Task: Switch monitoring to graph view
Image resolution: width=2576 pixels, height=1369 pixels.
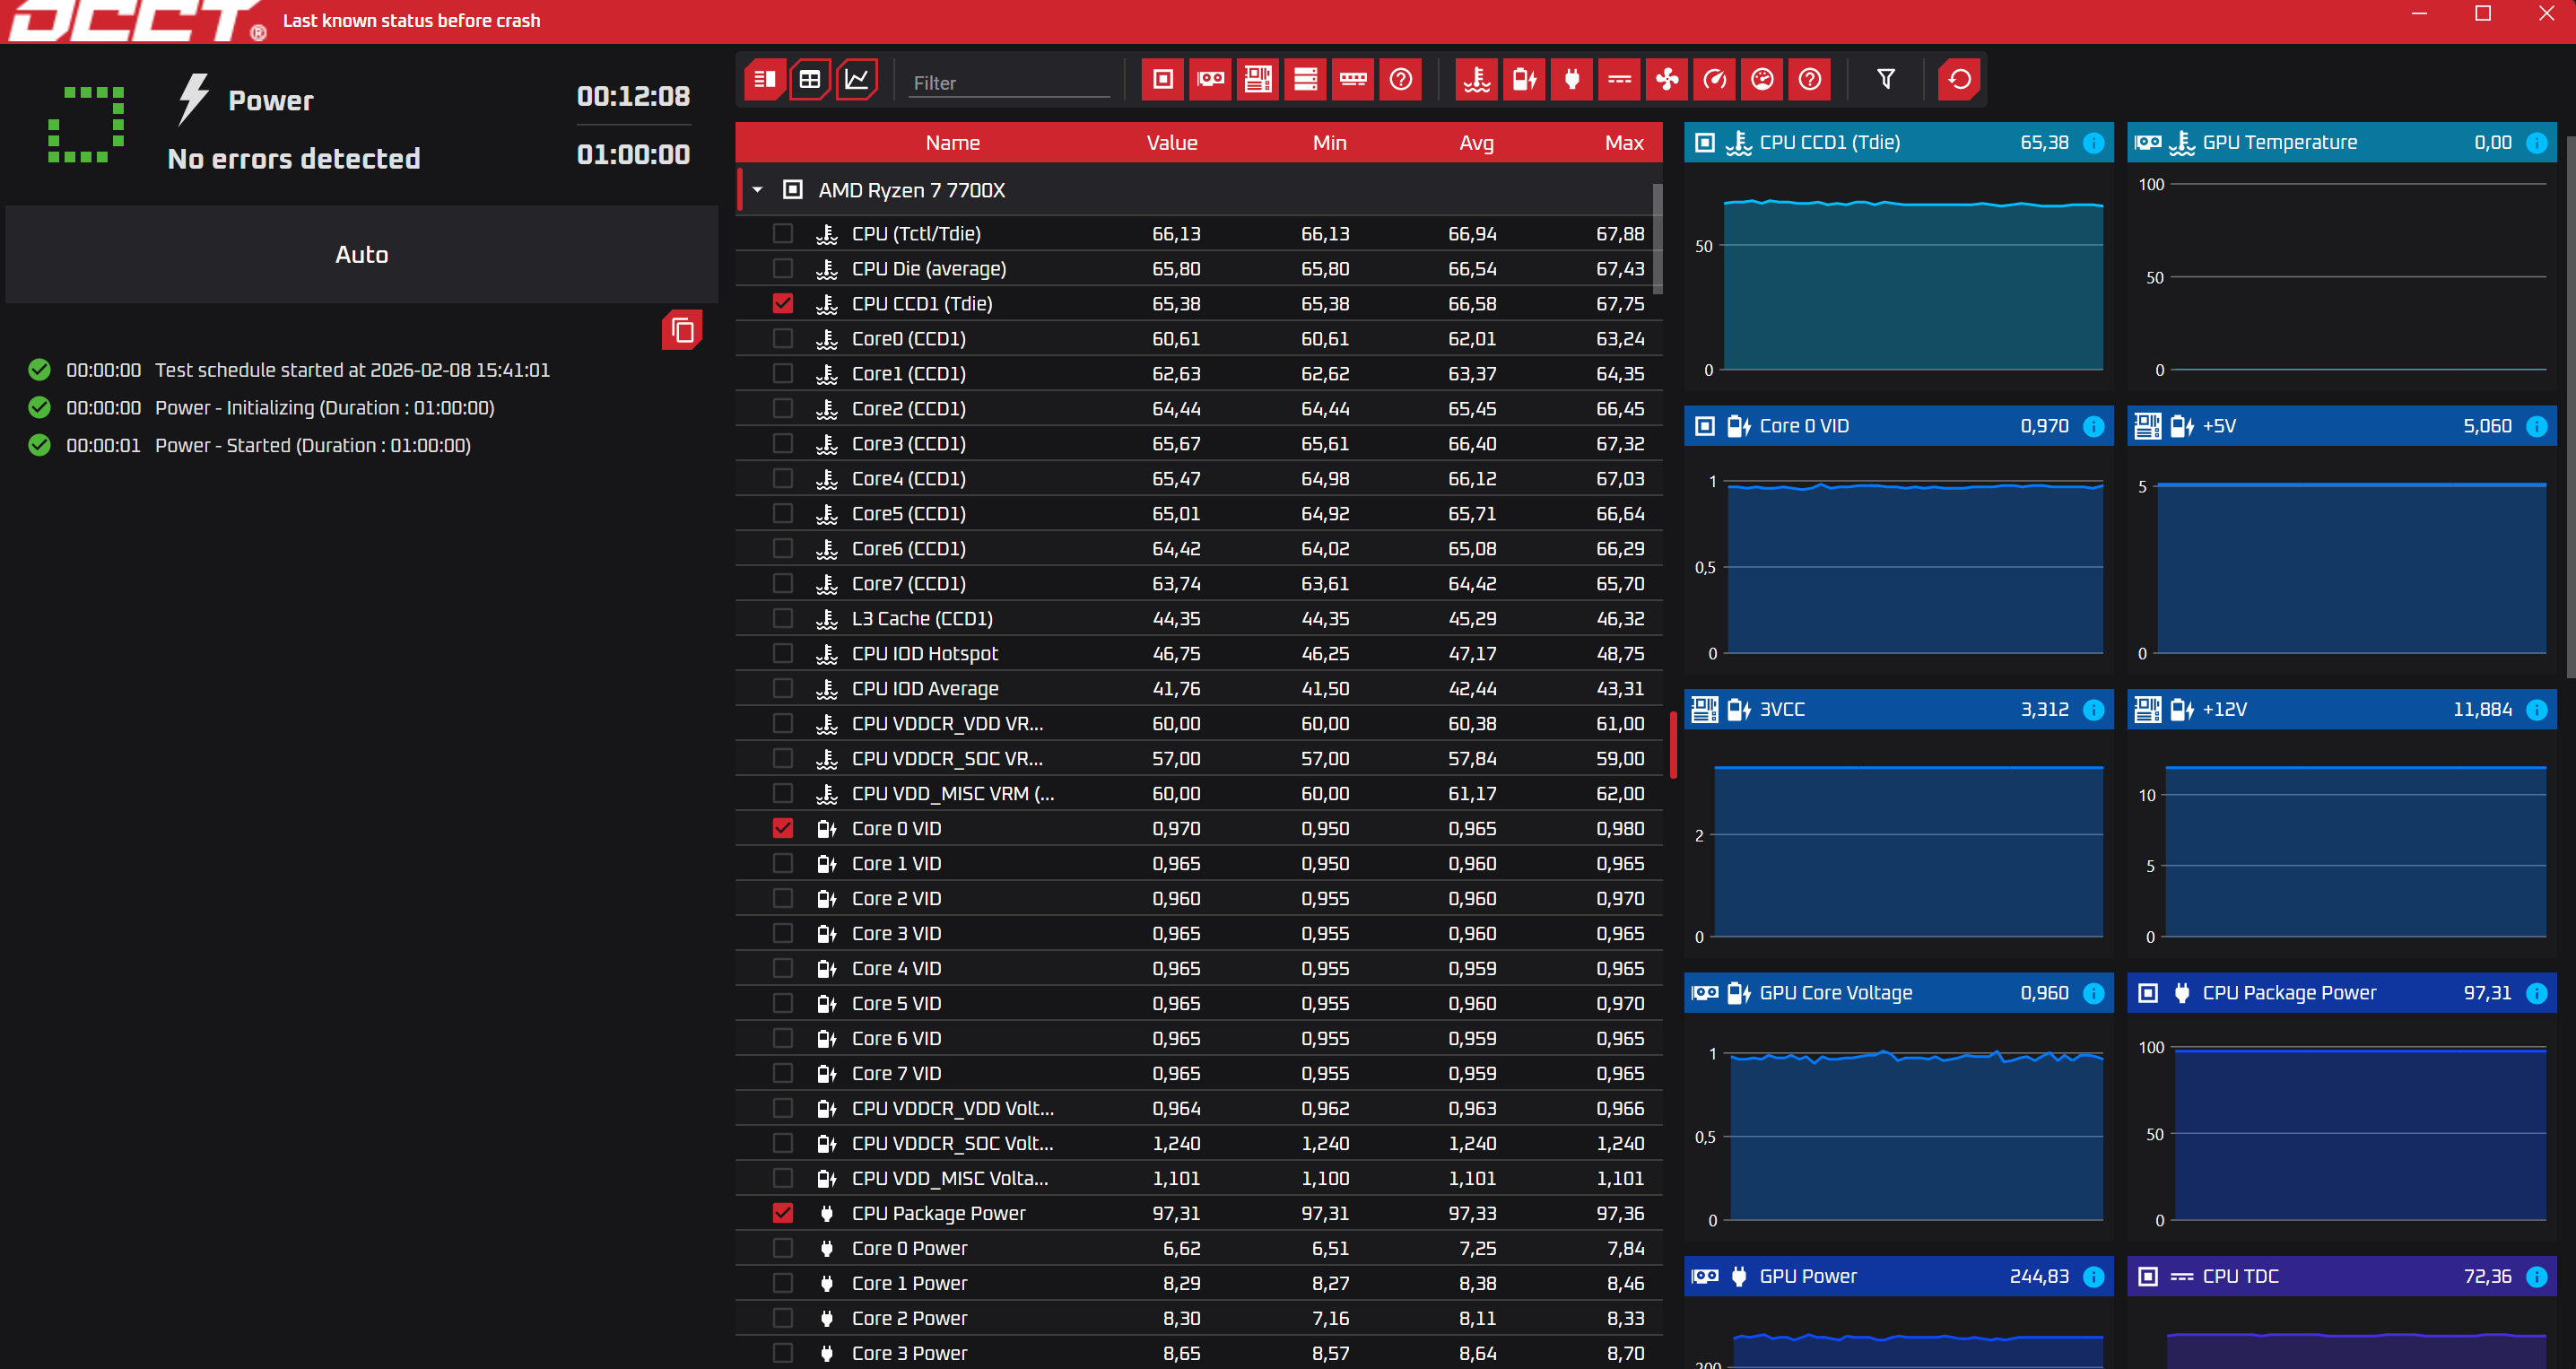Action: (x=857, y=79)
